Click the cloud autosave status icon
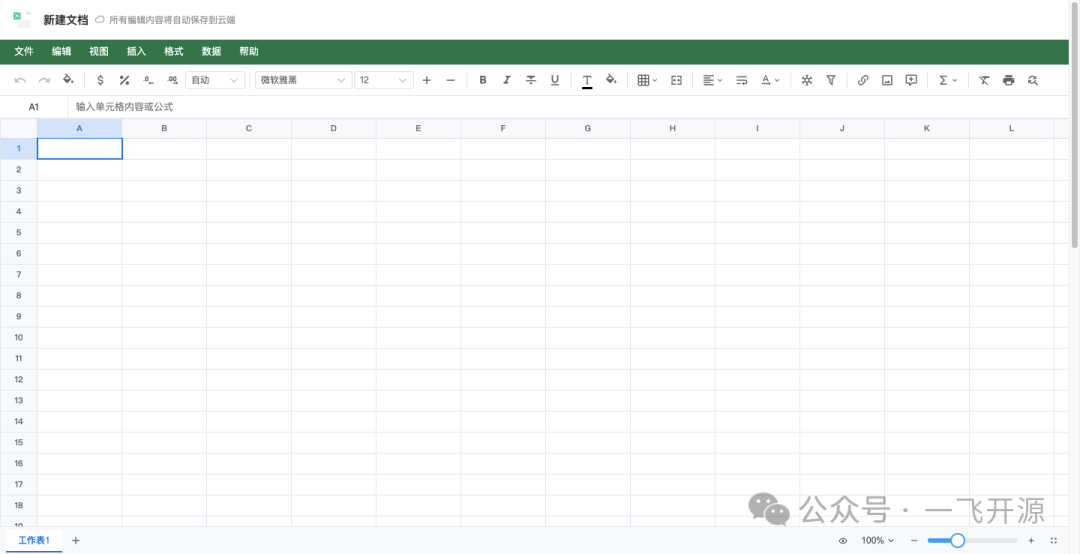 (x=99, y=20)
